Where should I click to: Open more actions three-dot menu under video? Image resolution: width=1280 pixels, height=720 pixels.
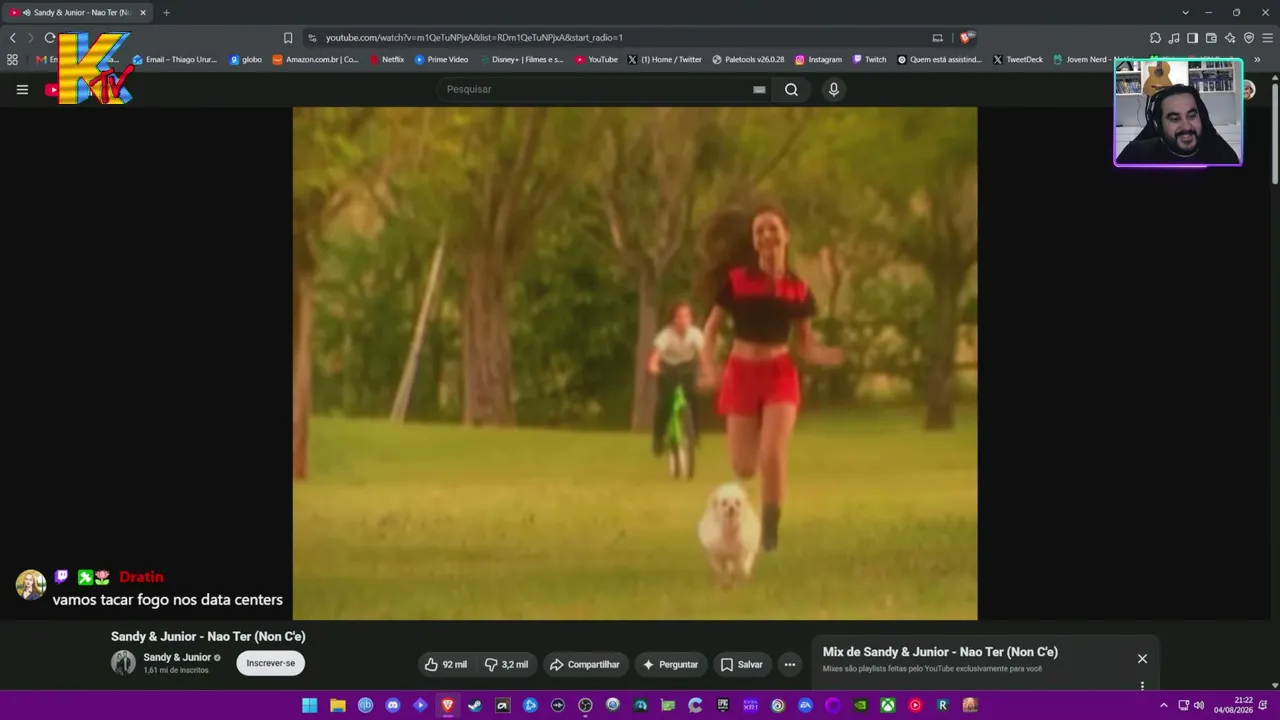point(790,664)
